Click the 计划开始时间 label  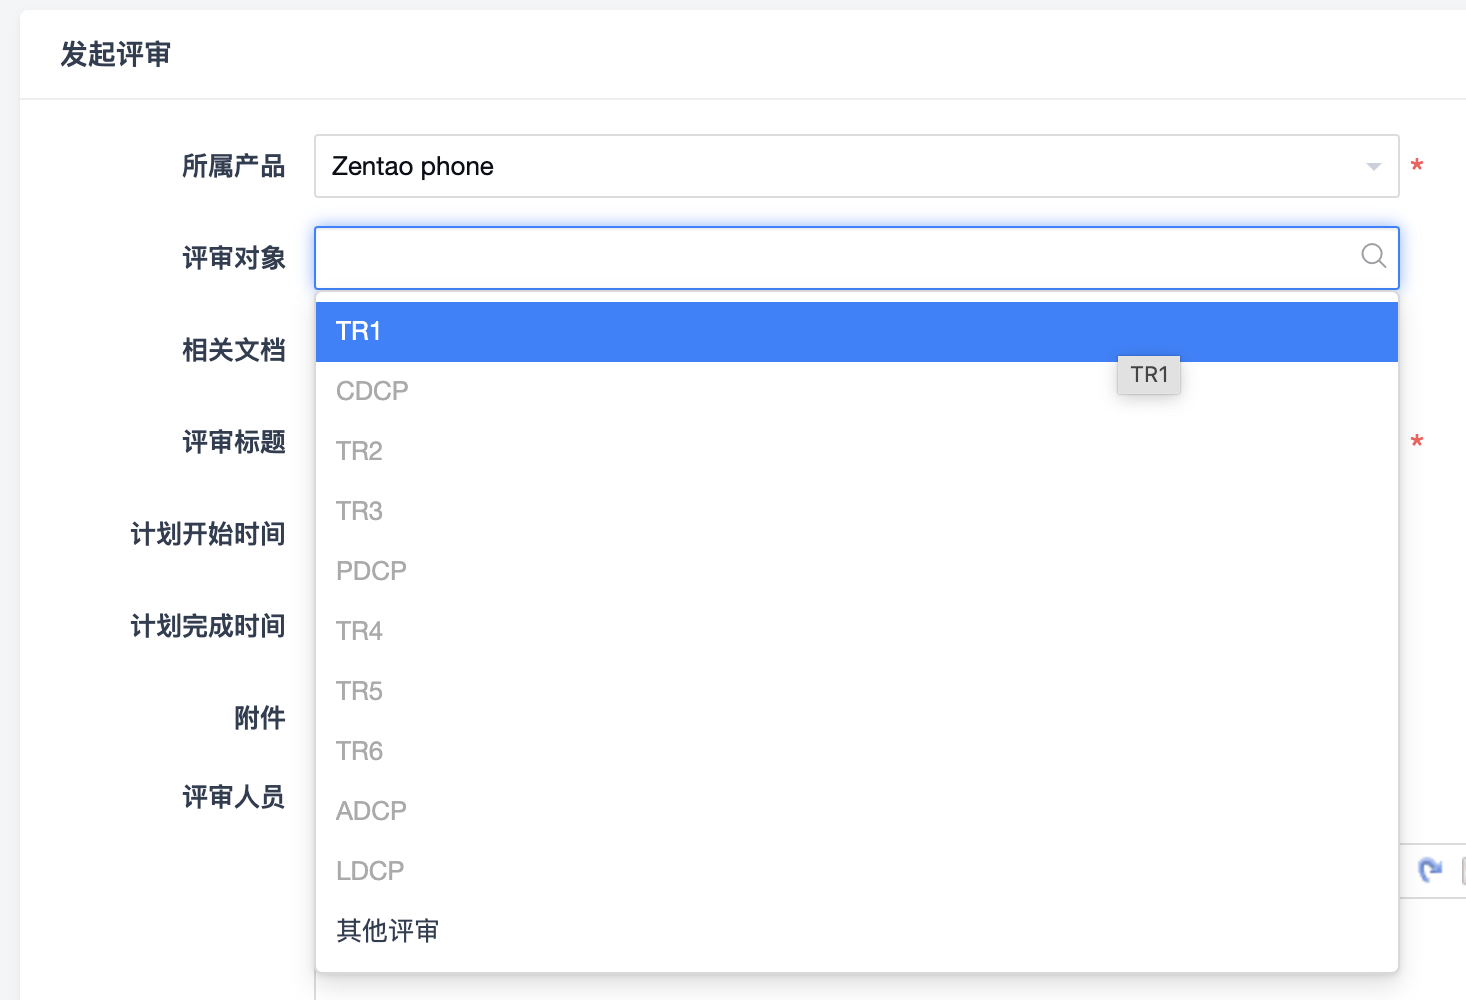point(208,534)
